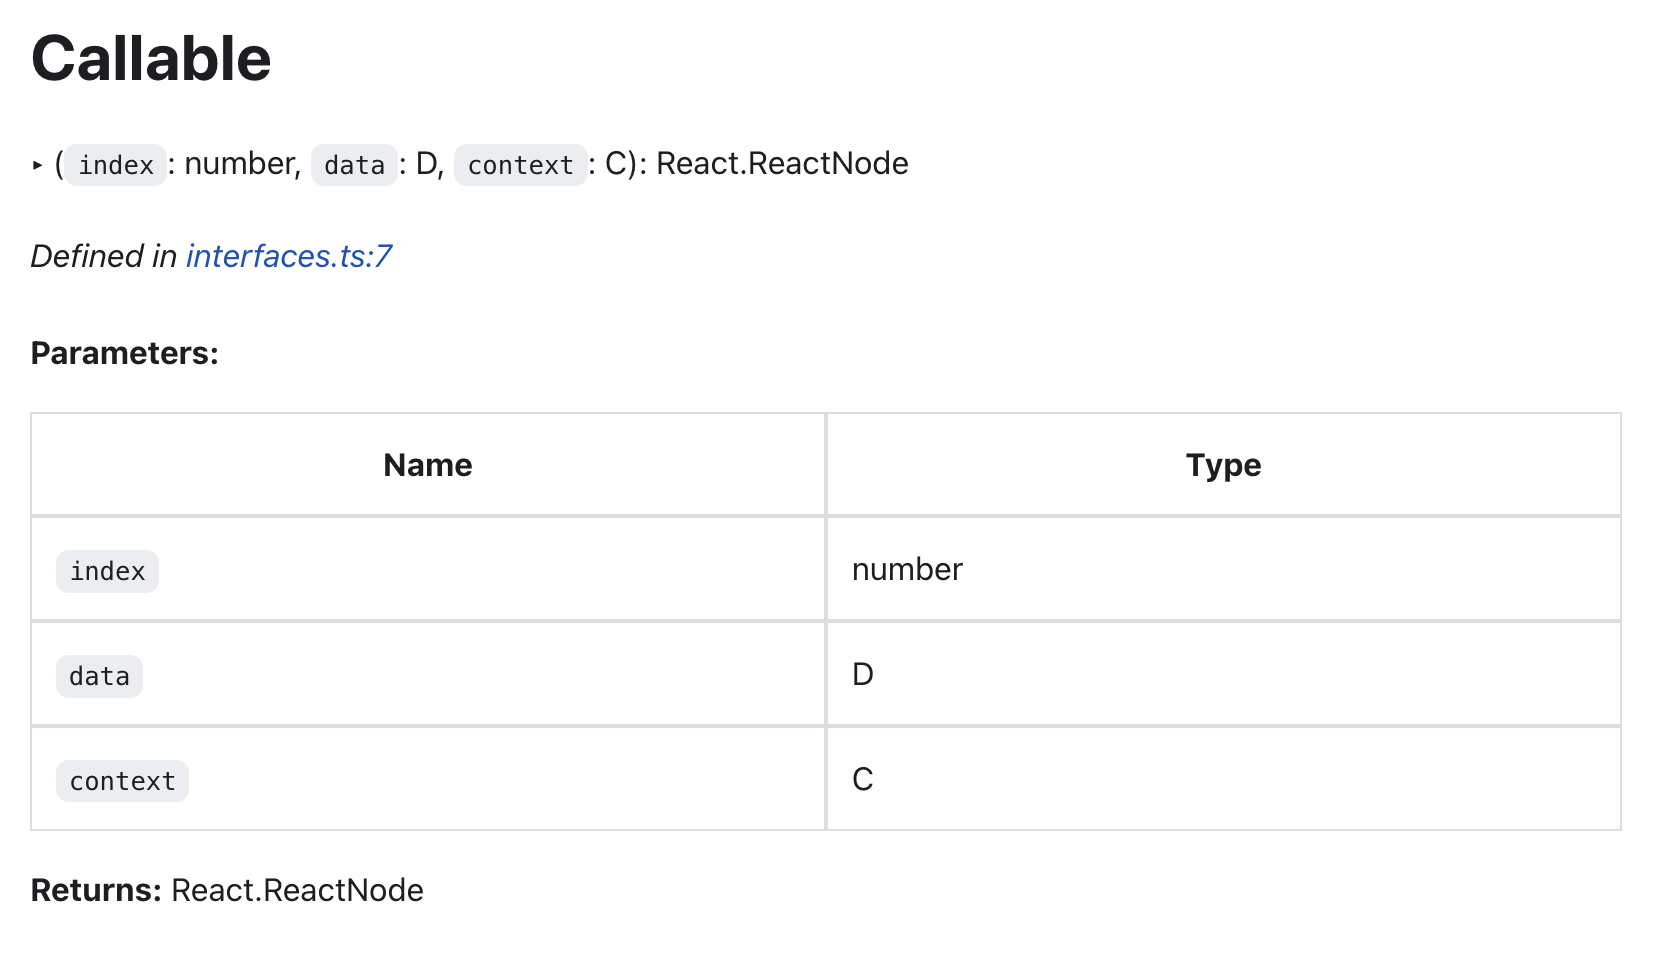
Task: Click the 'number,' type in signature
Action: pos(242,164)
